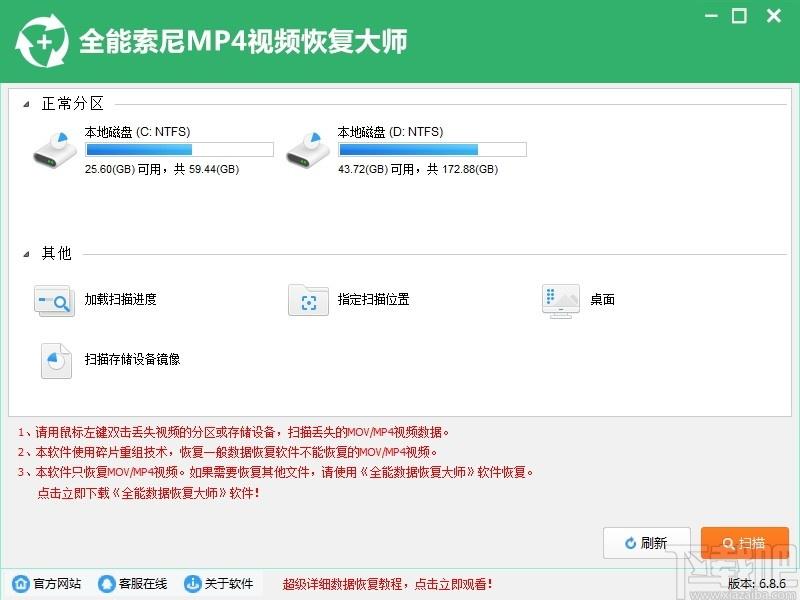The height and width of the screenshot is (600, 800).
Task: Click the 指定扫描位置 text label
Action: coord(373,300)
